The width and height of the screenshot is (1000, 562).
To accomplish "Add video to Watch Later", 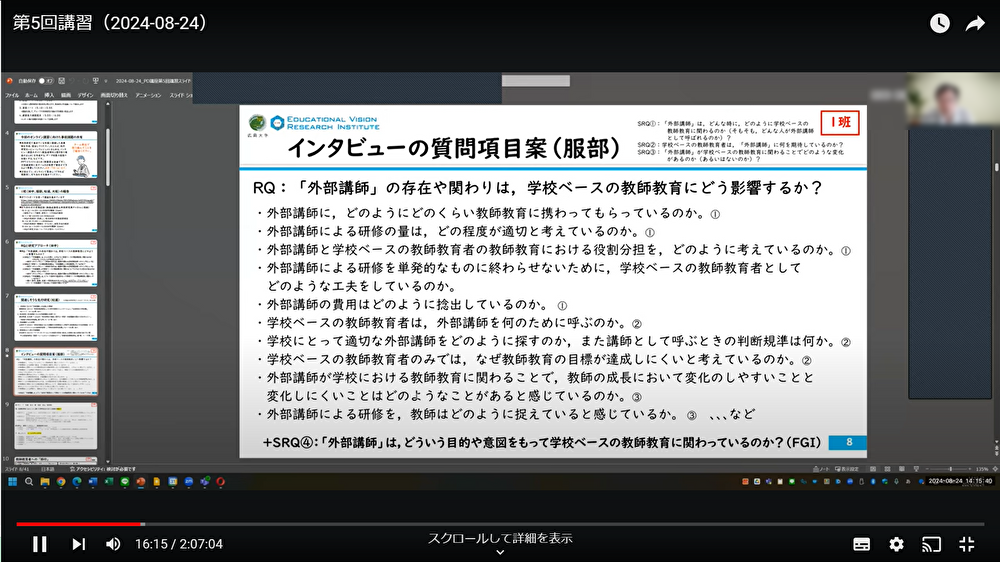I will (x=939, y=24).
